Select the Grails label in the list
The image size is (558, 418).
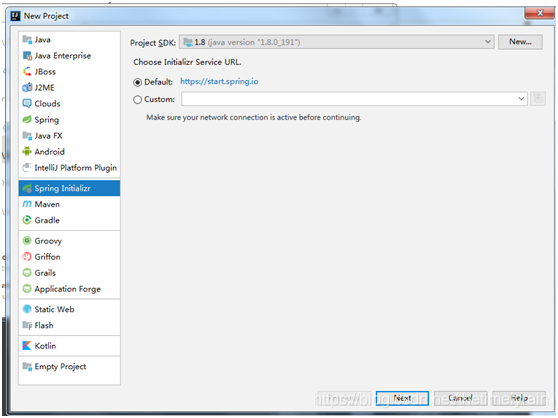45,273
